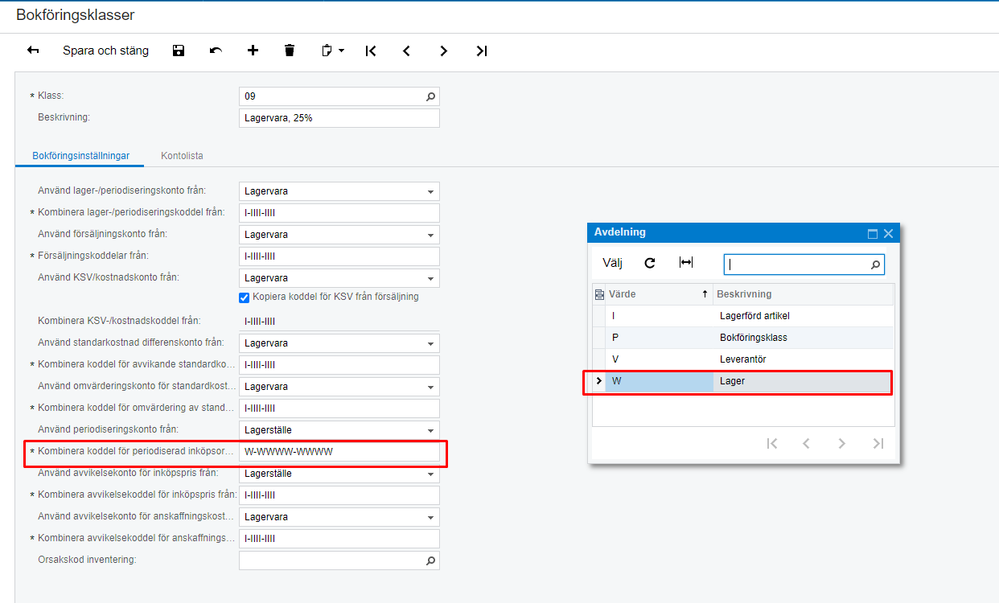The image size is (999, 603).
Task: Go to next record arrow
Action: click(x=444, y=51)
